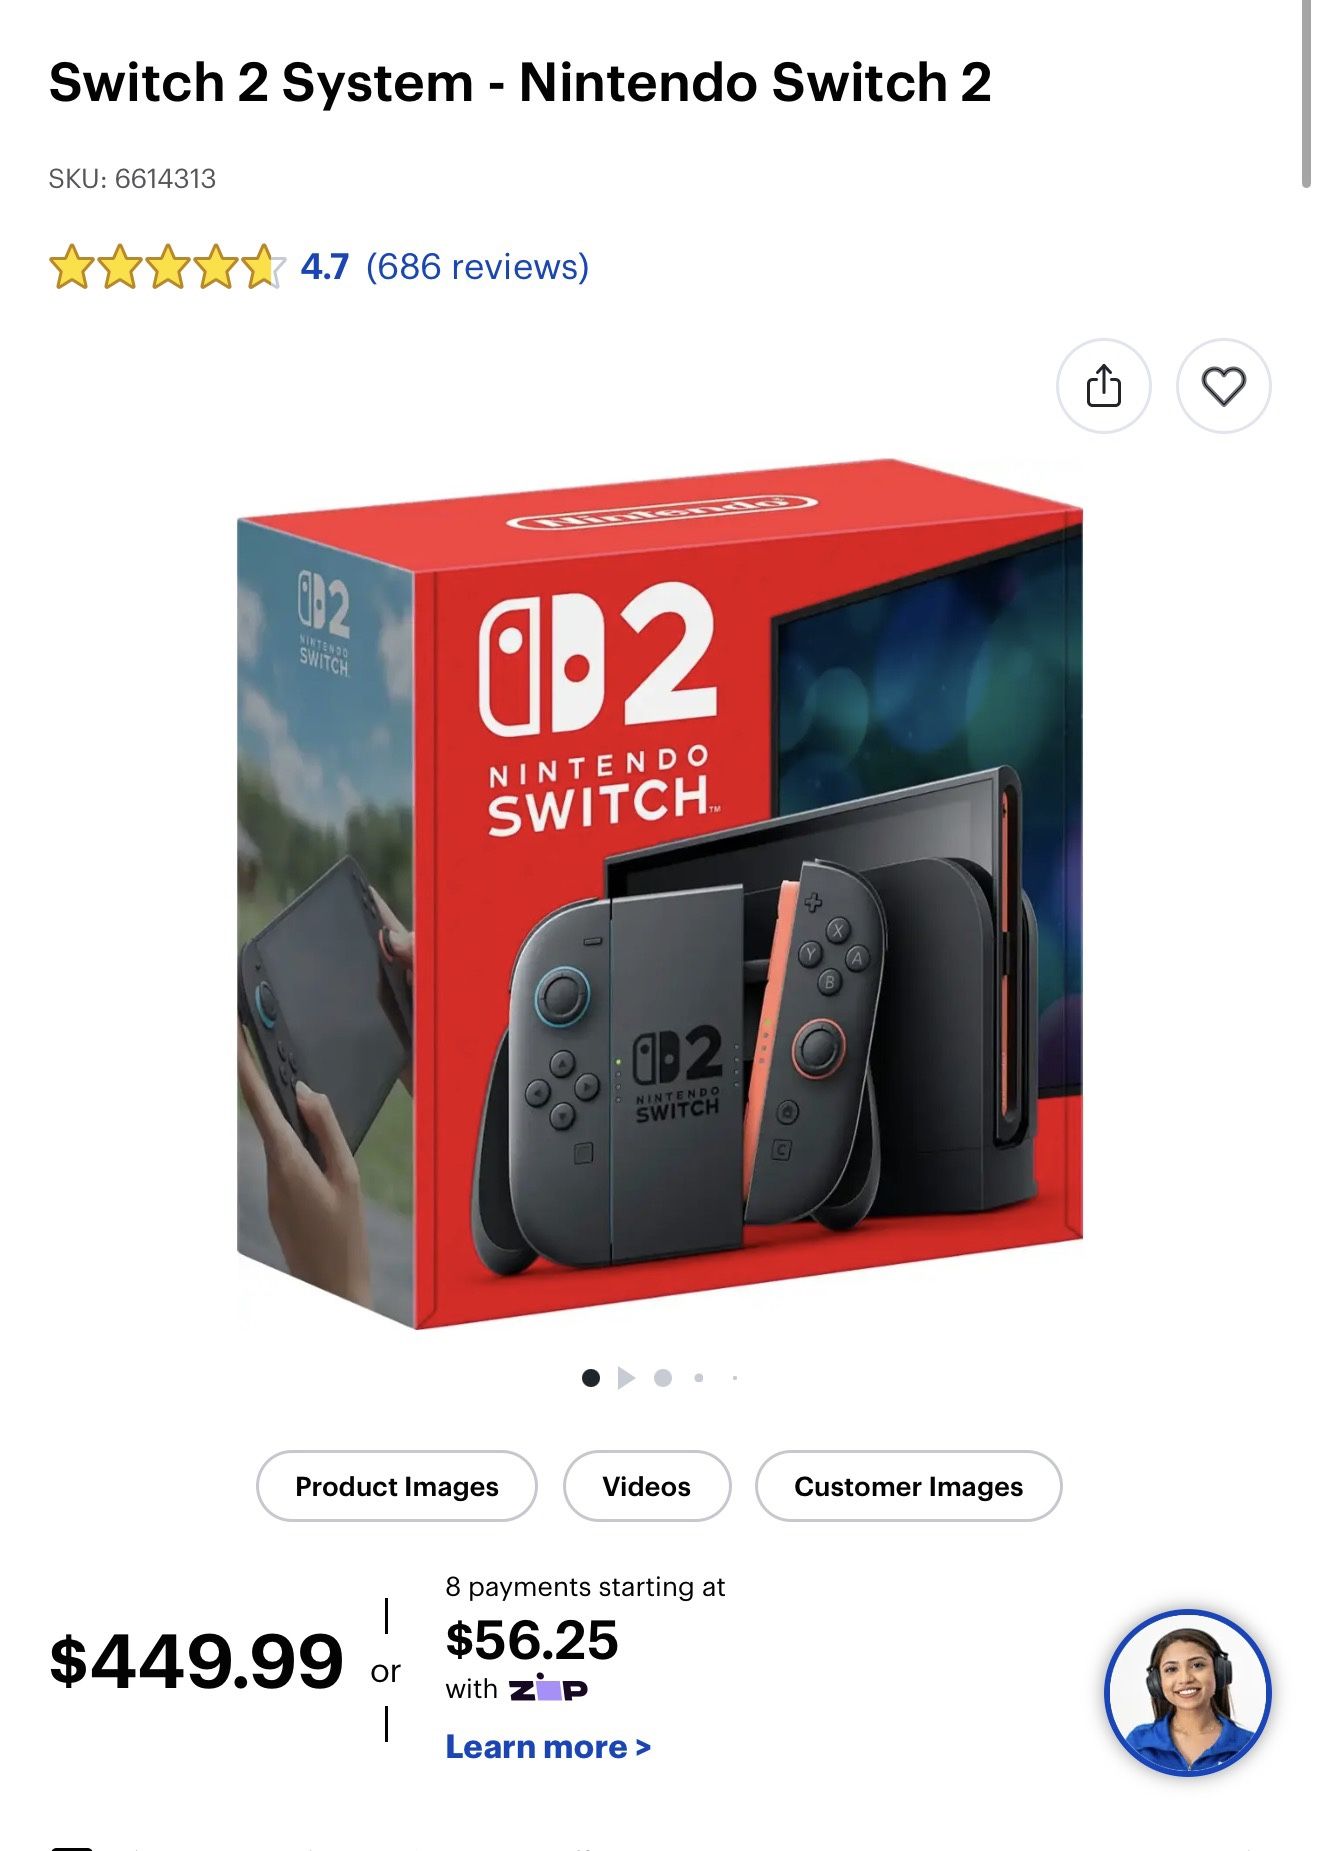Click the $449.99 price
1320x1851 pixels.
196,1661
